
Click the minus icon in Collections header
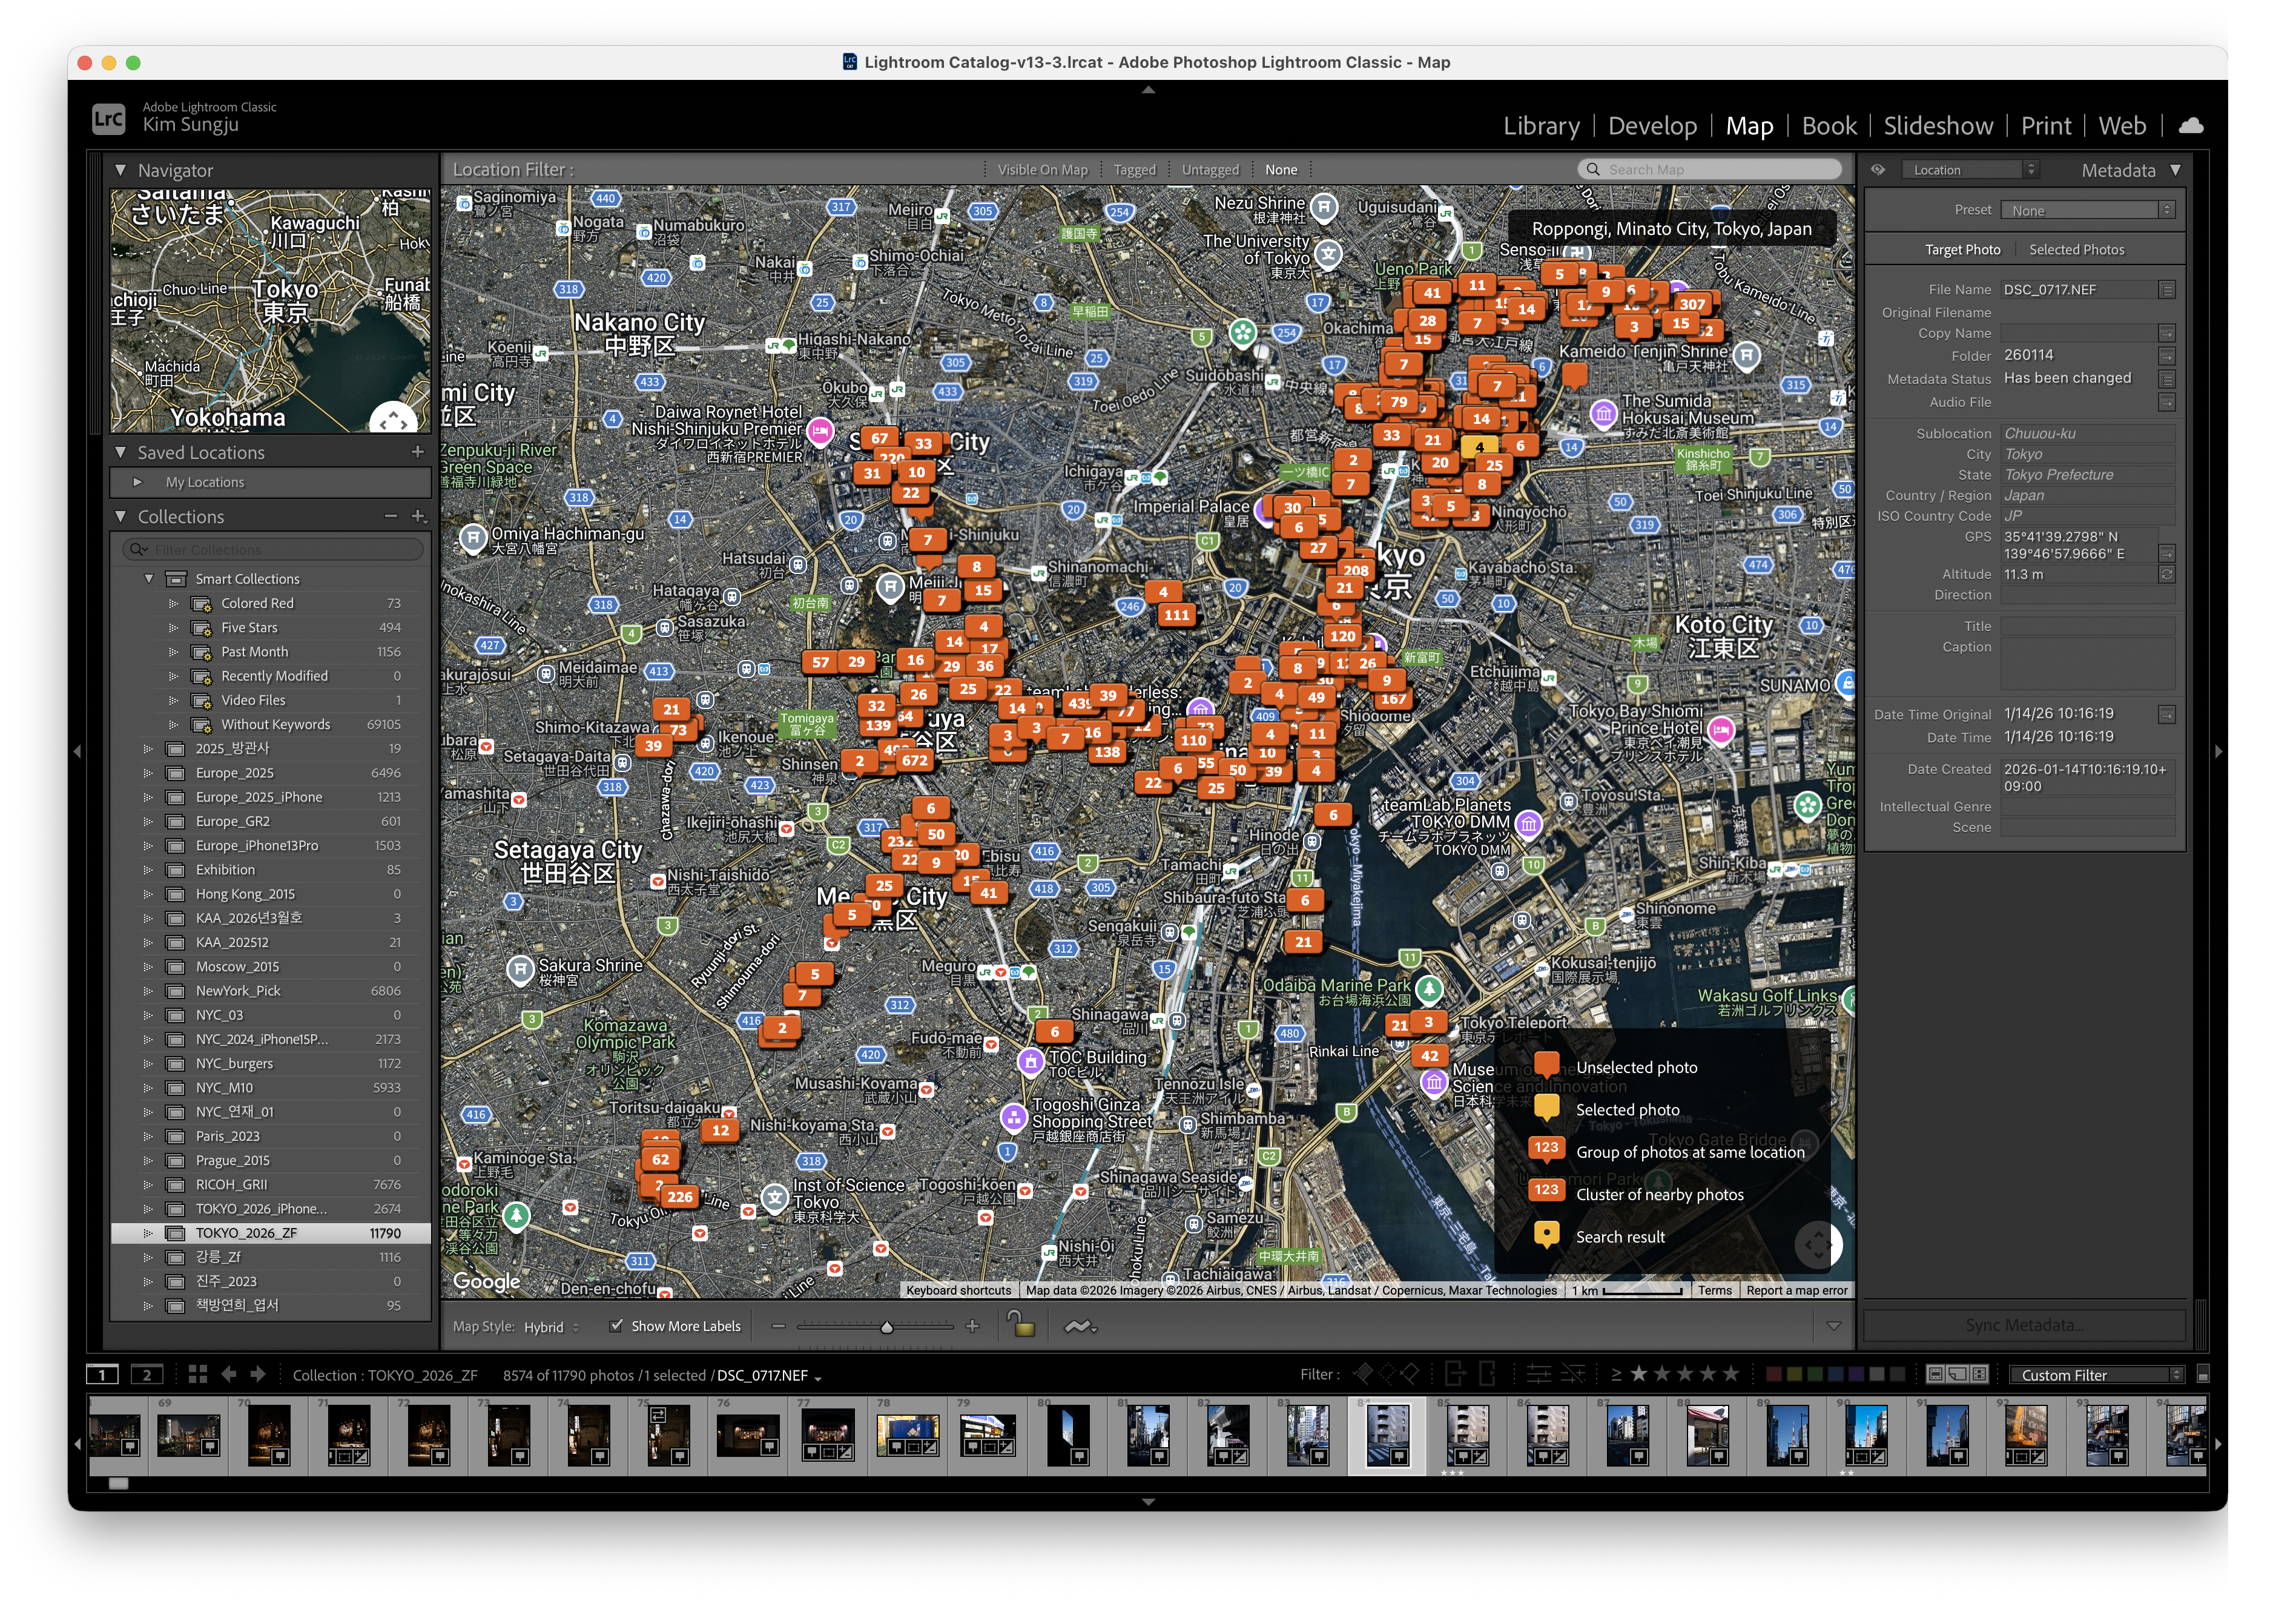(391, 516)
